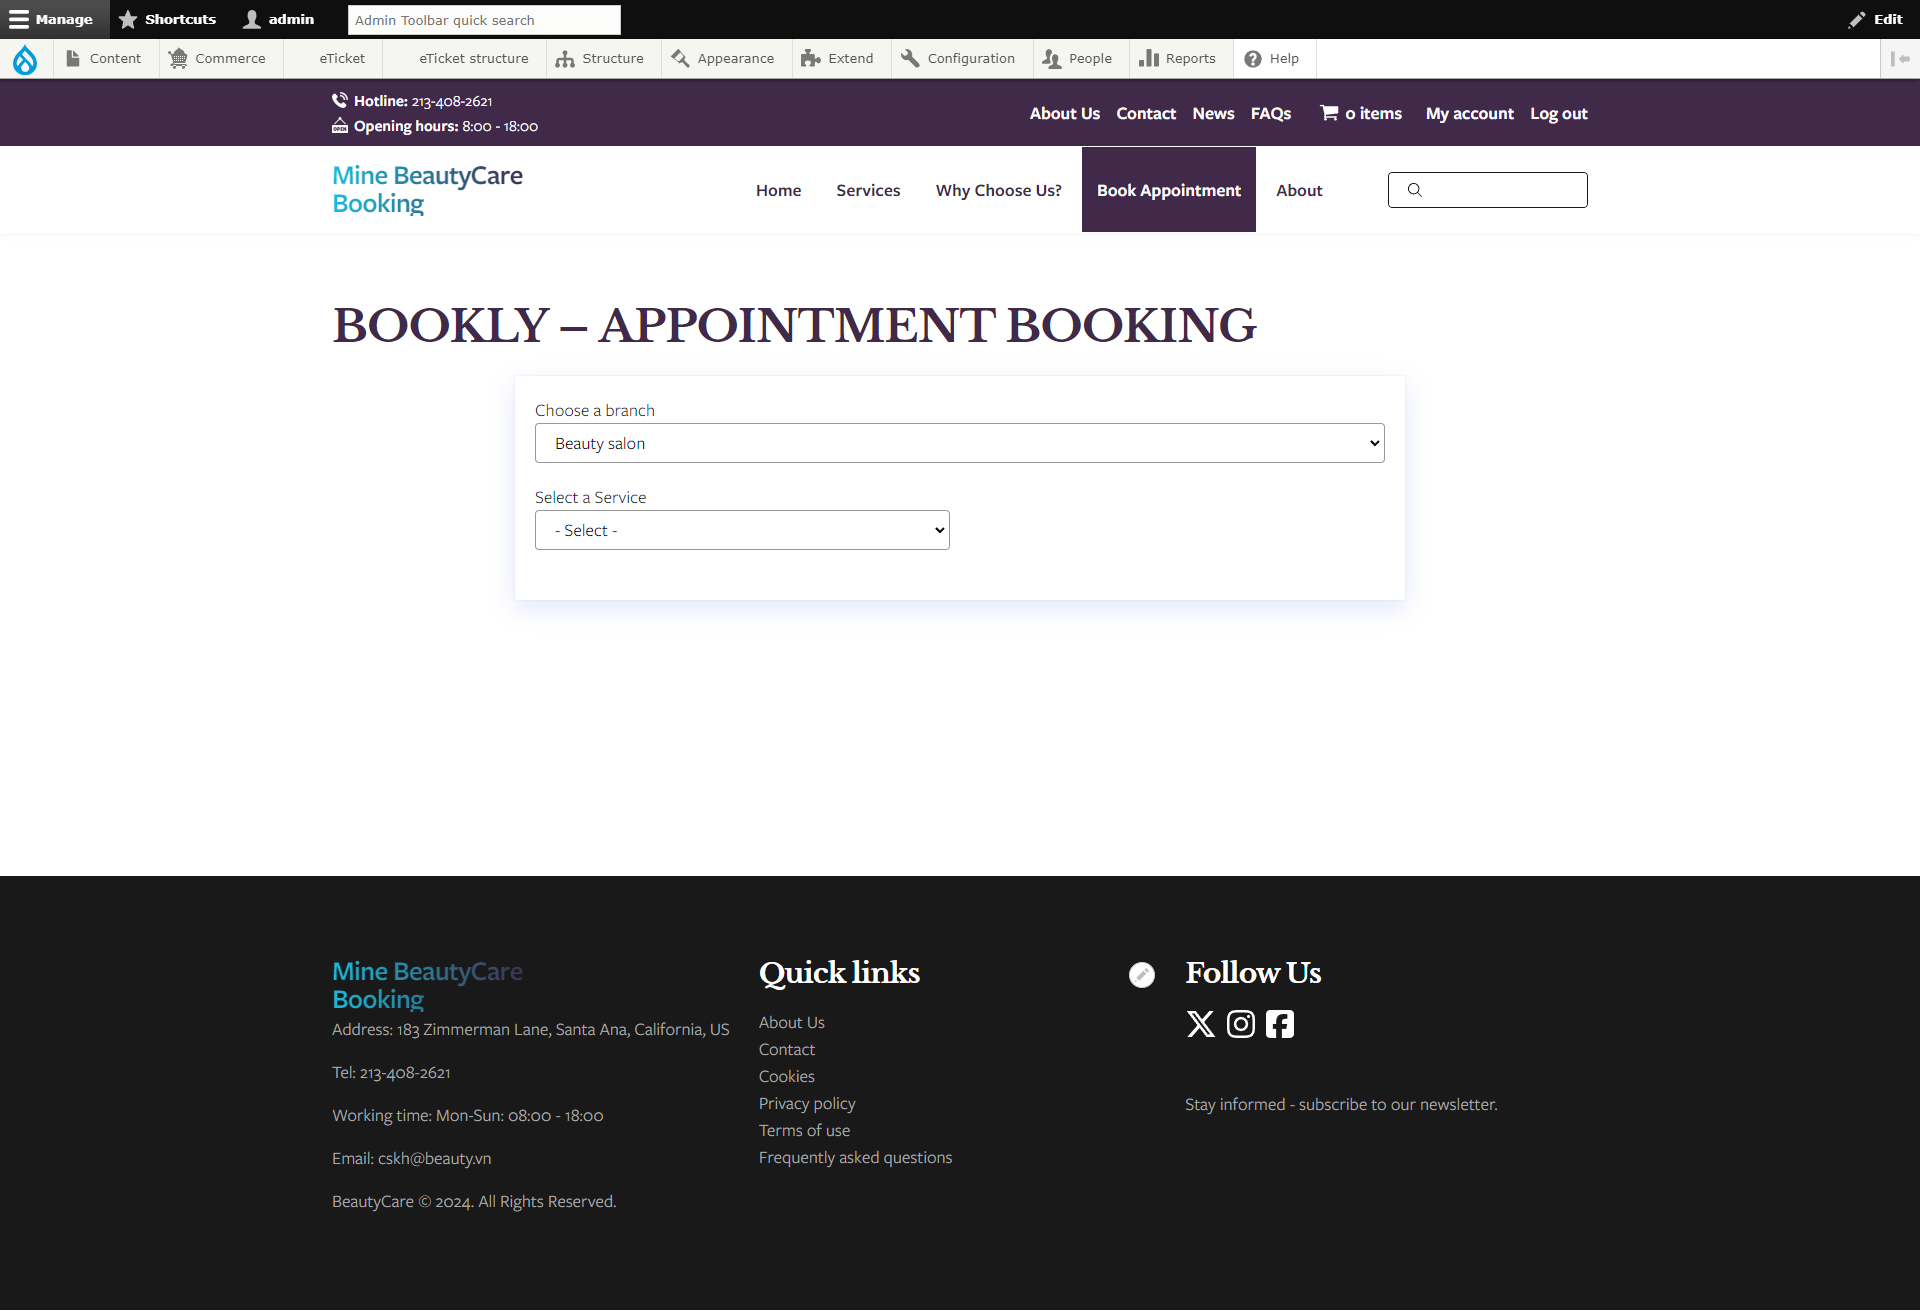The width and height of the screenshot is (1920, 1311).
Task: Expand the Select a Service dropdown
Action: coord(742,530)
